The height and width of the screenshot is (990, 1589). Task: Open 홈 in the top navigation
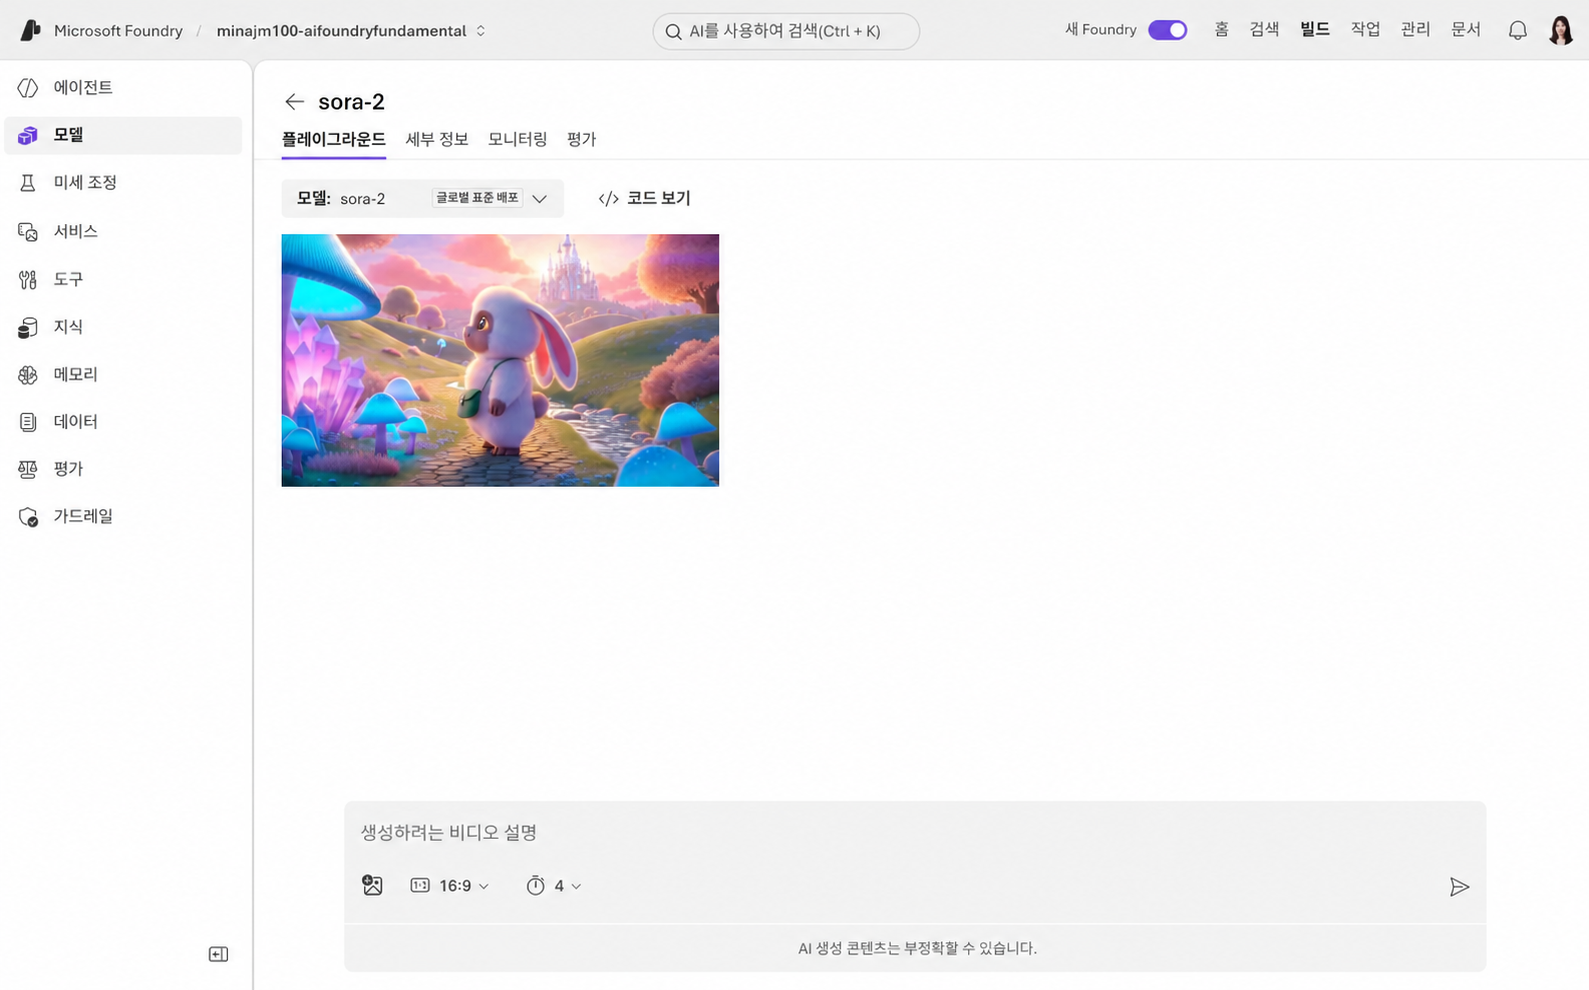[x=1221, y=30]
